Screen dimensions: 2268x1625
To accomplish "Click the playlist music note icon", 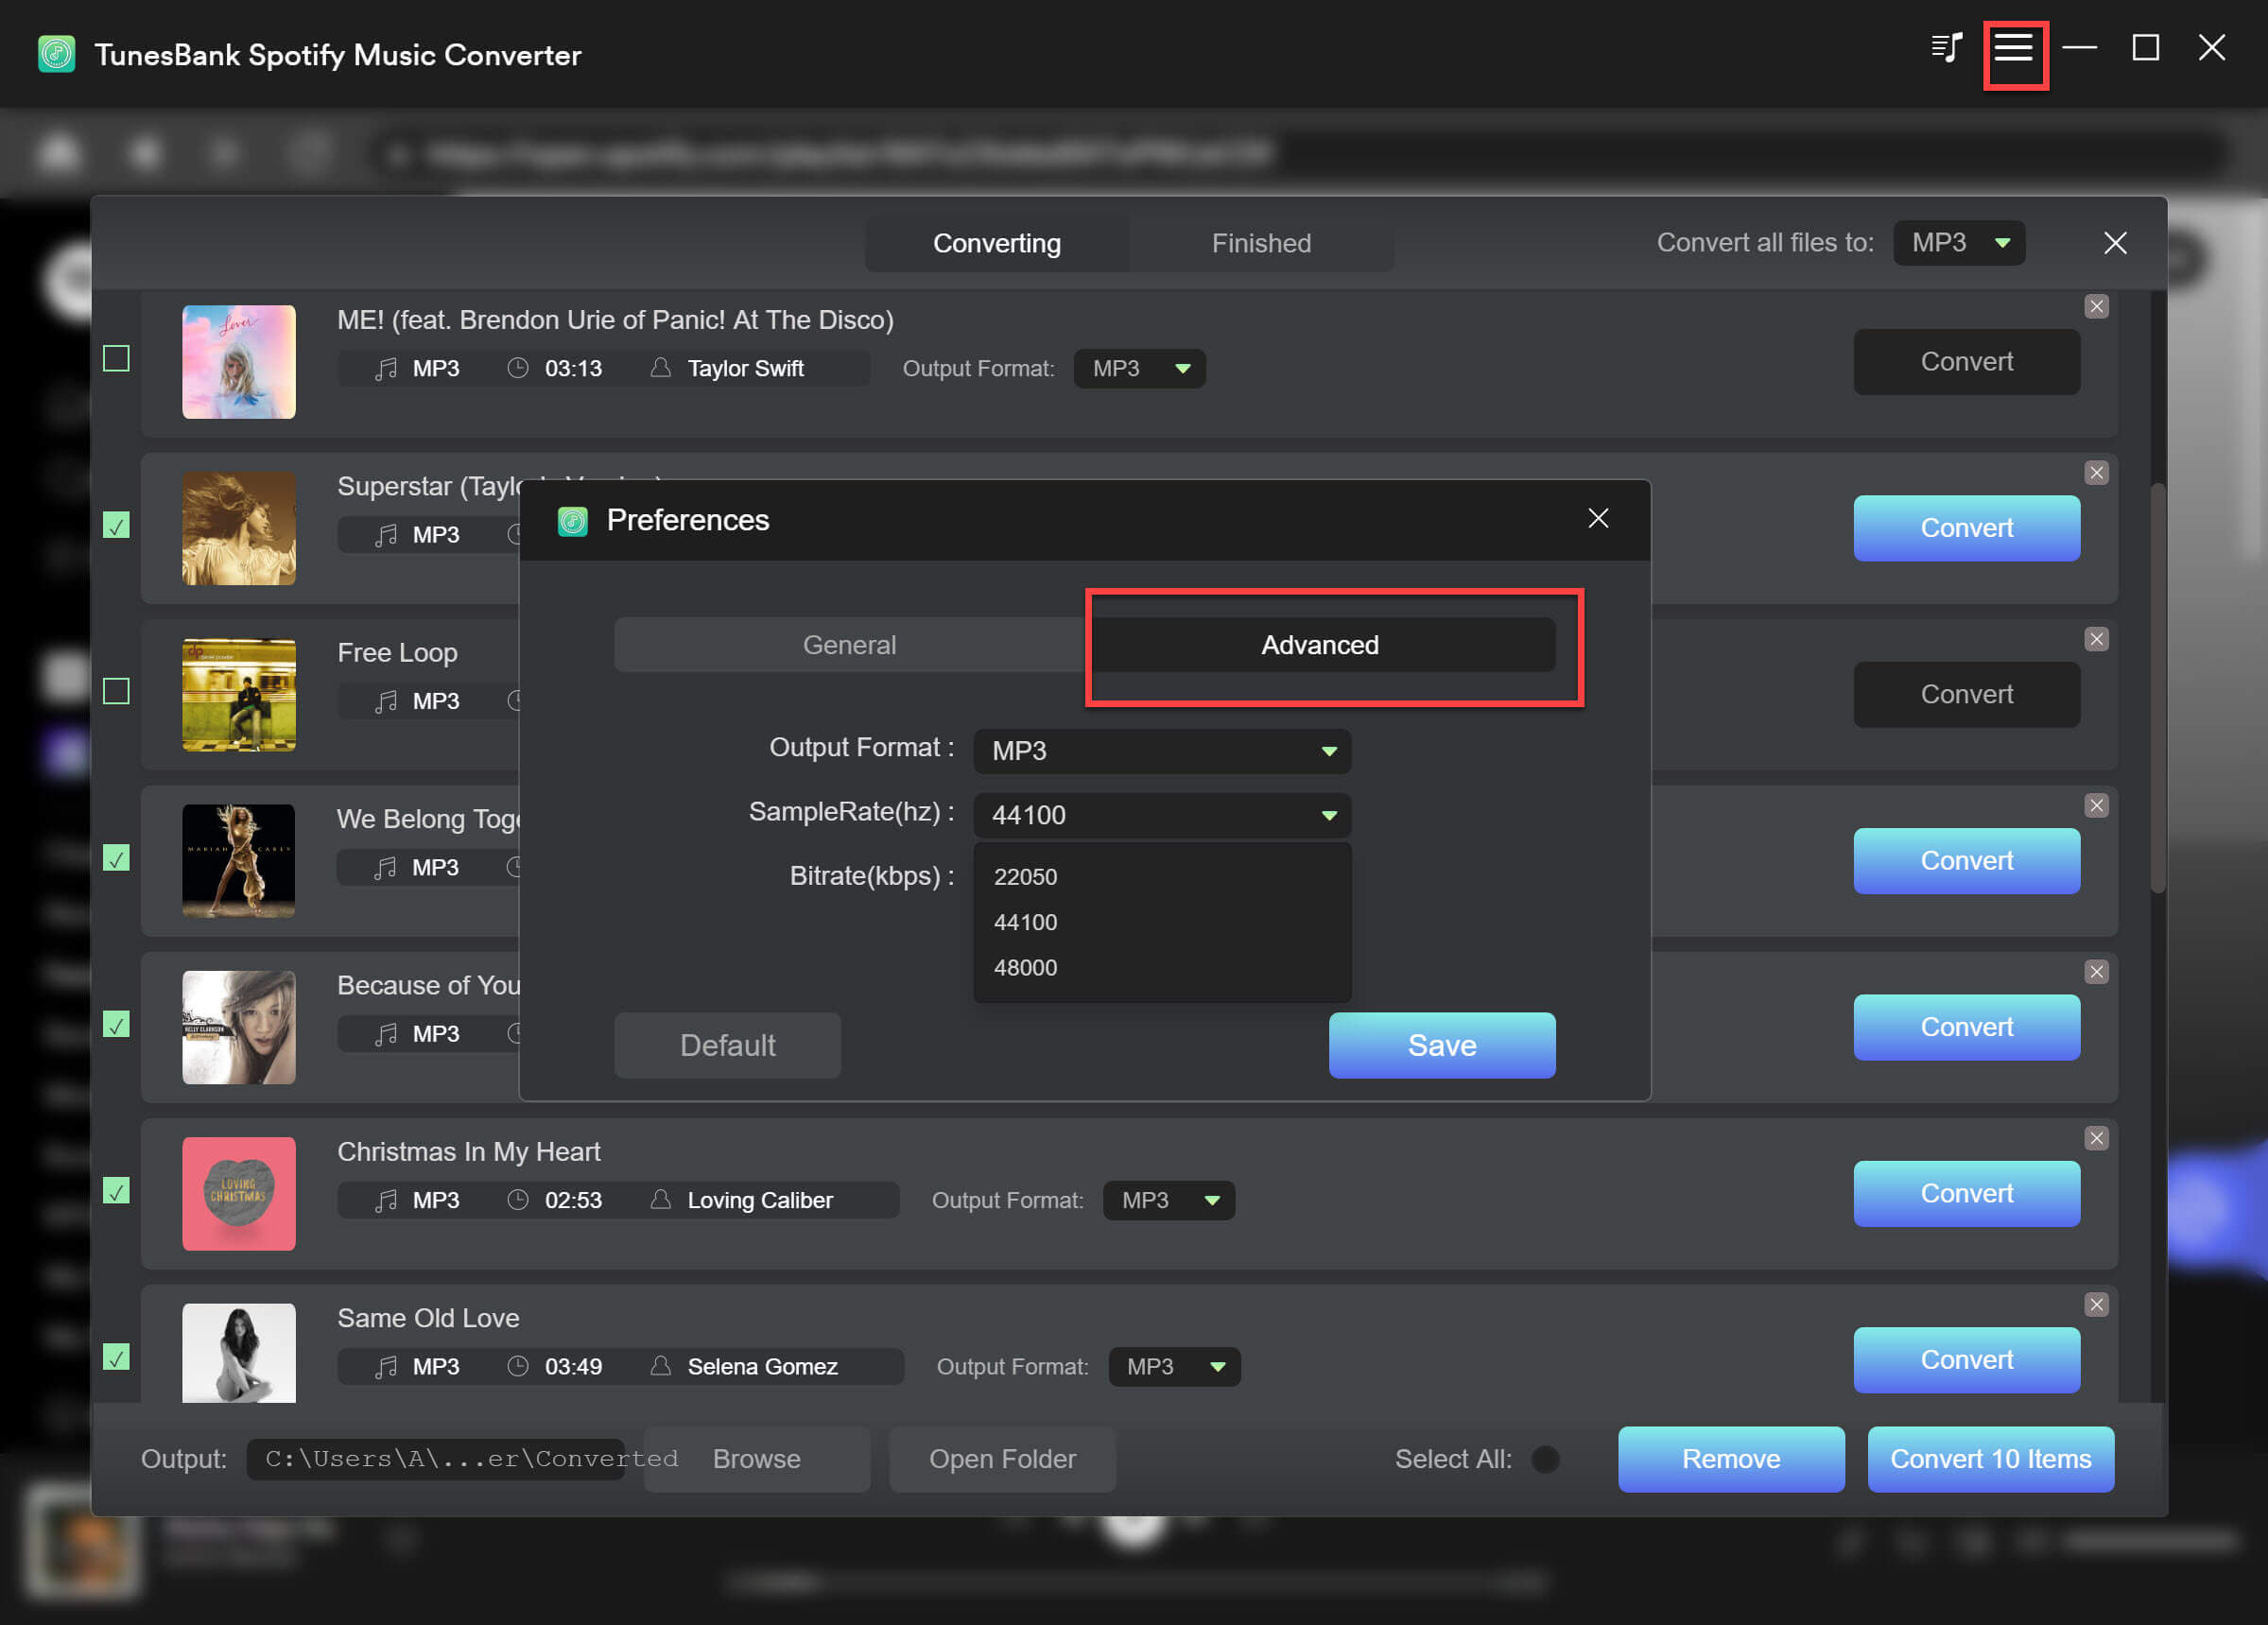I will (1946, 48).
